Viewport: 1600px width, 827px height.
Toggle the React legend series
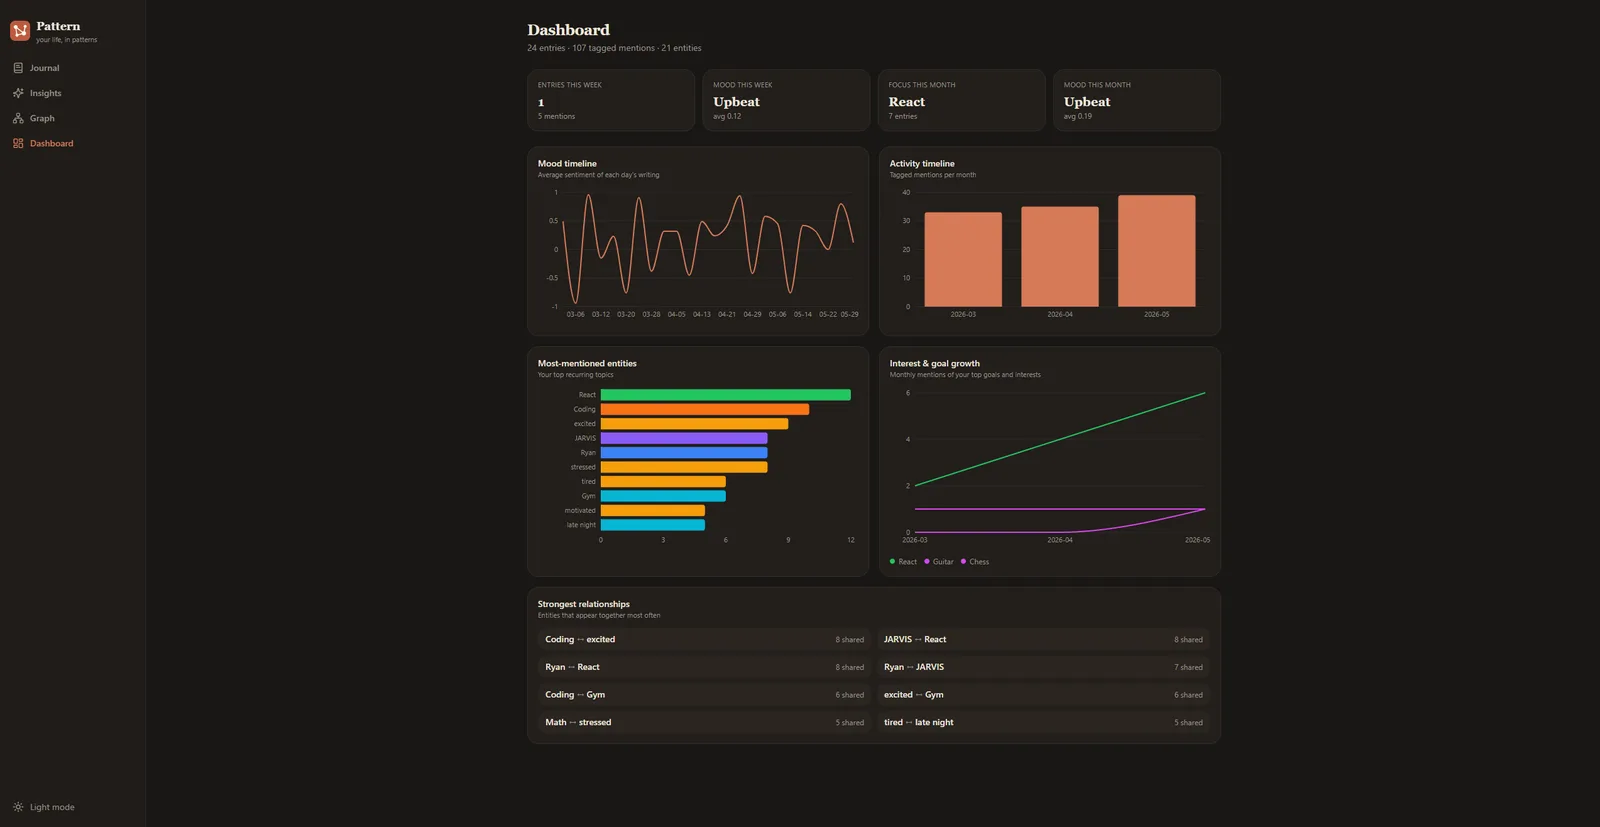tap(903, 562)
